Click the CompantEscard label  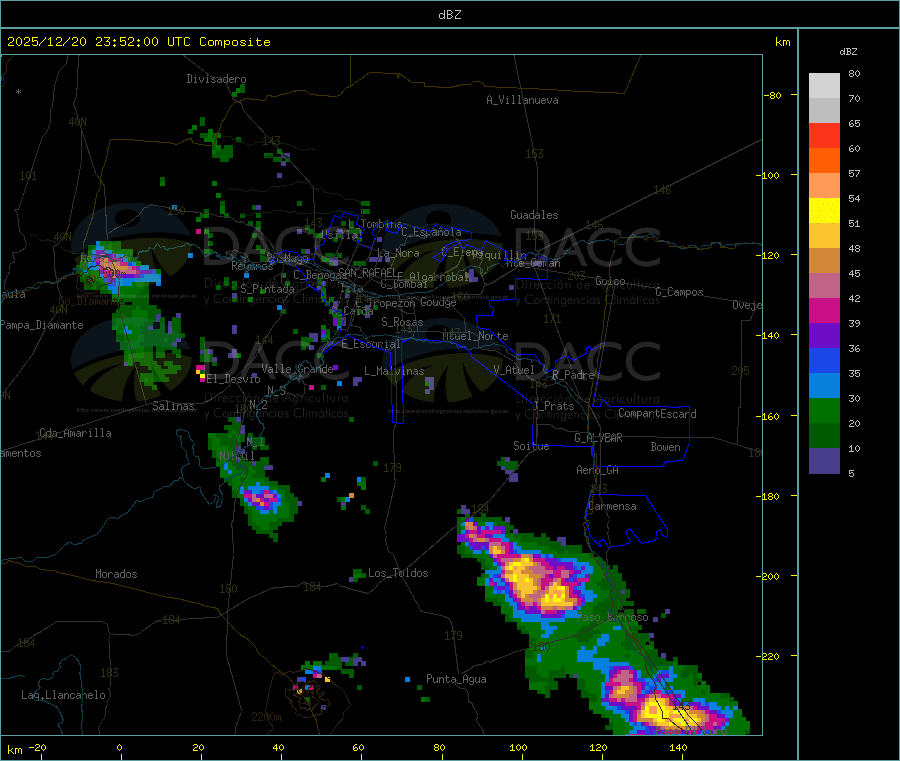coord(657,413)
